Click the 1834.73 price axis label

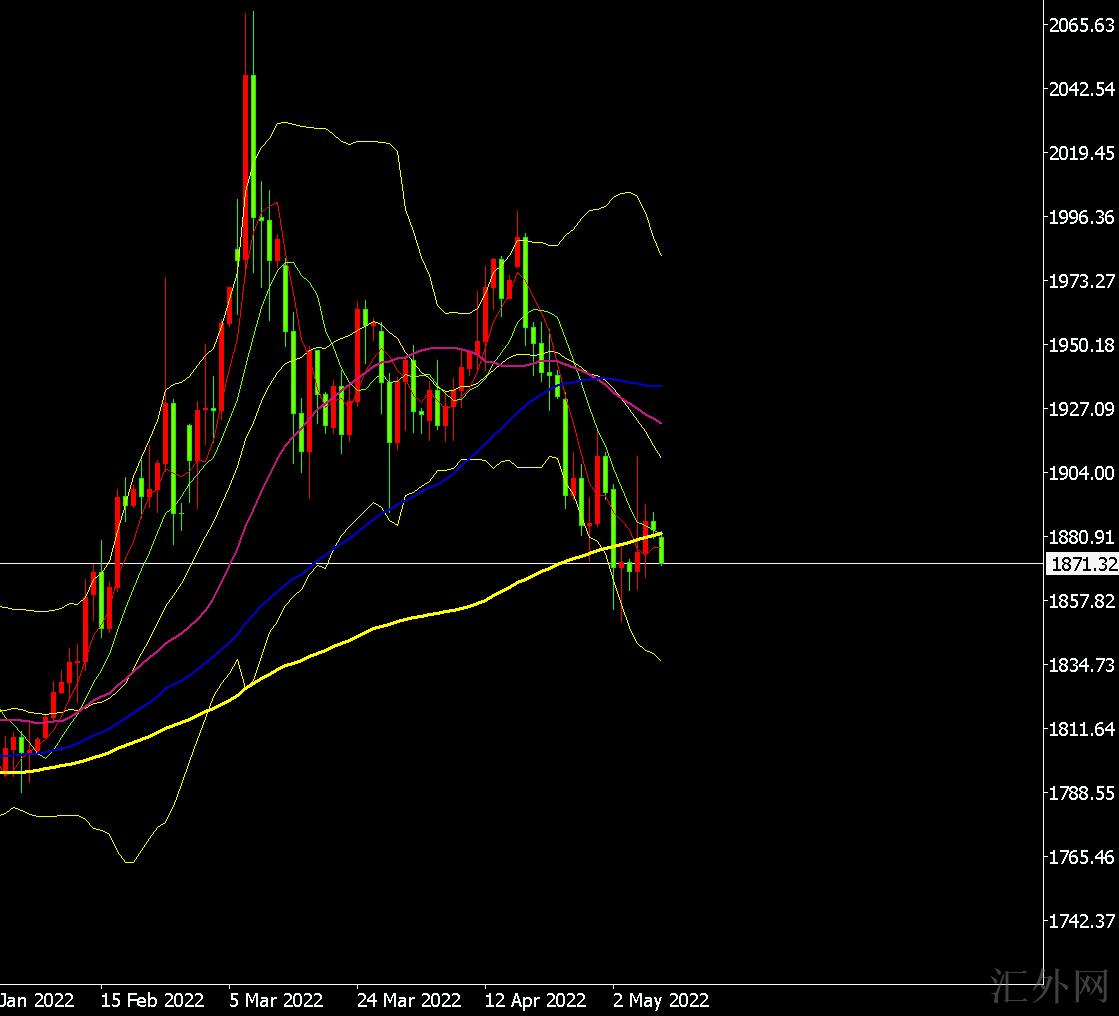1081,665
